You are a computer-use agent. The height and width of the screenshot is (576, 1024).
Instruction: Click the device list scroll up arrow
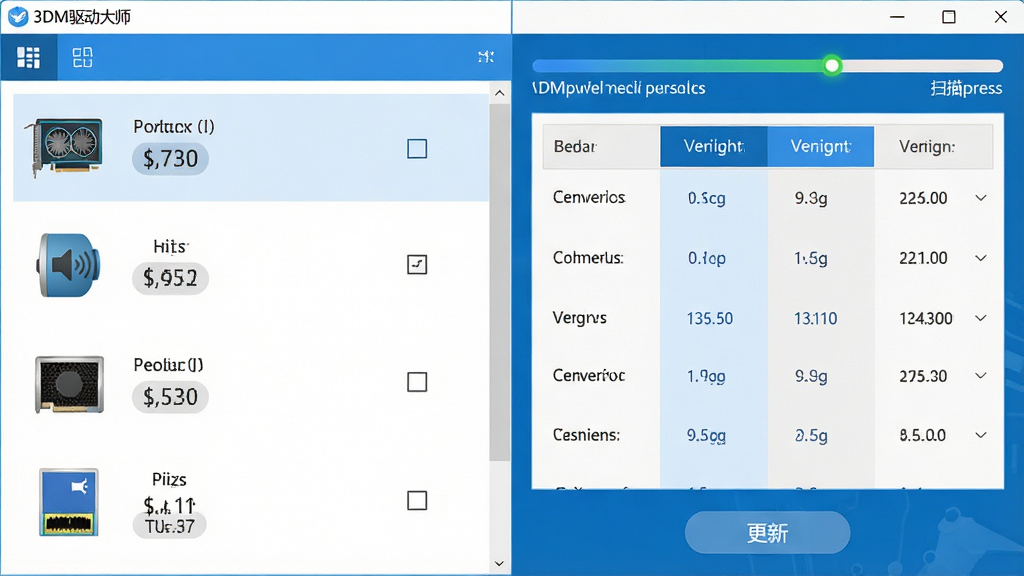pyautogui.click(x=500, y=93)
